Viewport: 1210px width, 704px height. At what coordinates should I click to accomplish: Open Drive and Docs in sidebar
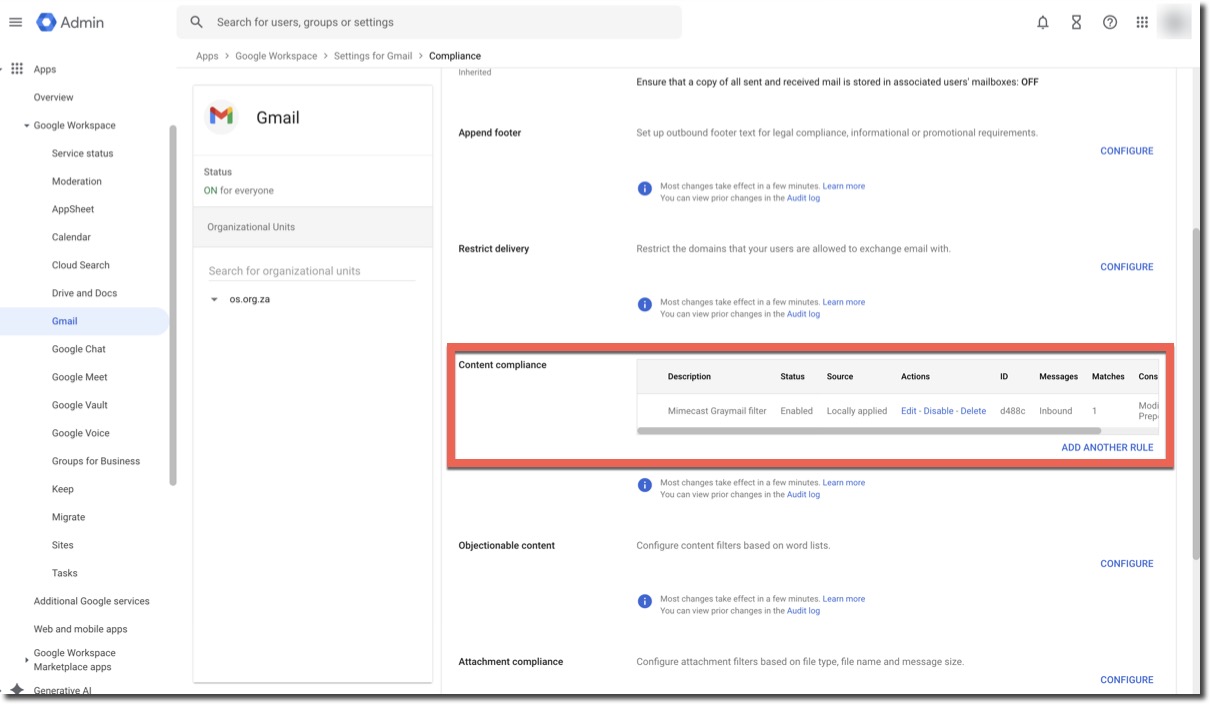[x=84, y=293]
